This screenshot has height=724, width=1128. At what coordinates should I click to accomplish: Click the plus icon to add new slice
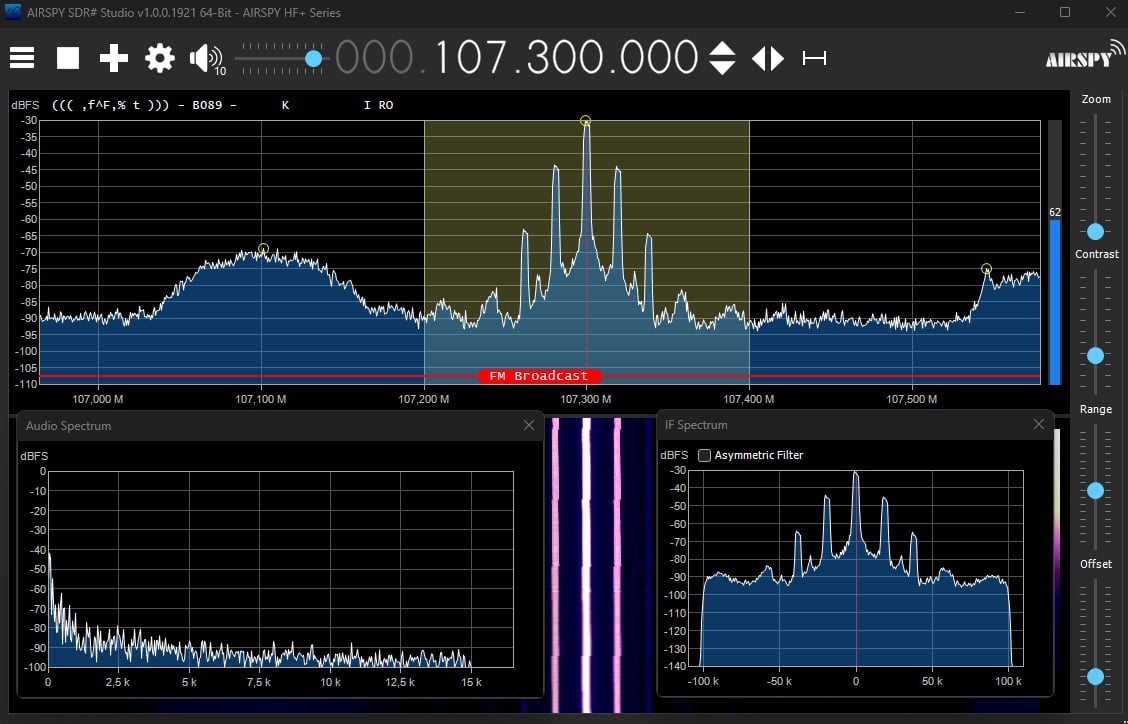114,58
